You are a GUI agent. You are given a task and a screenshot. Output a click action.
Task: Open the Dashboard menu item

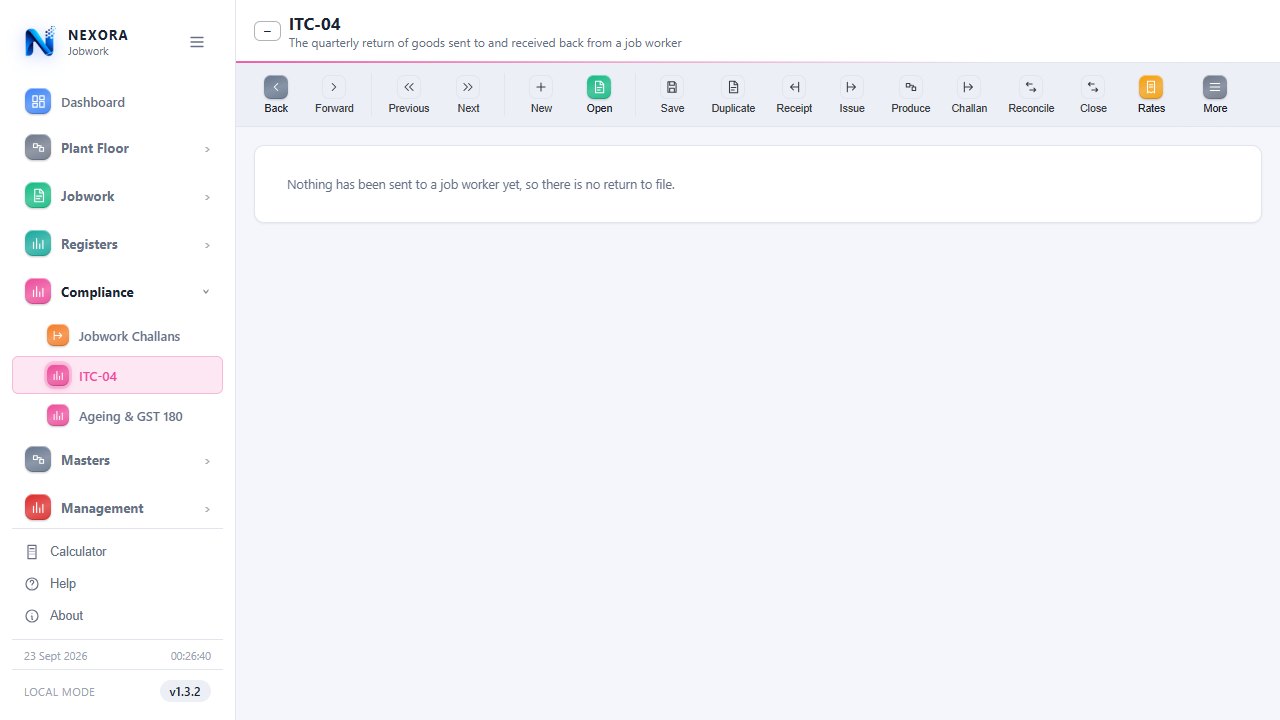click(118, 102)
